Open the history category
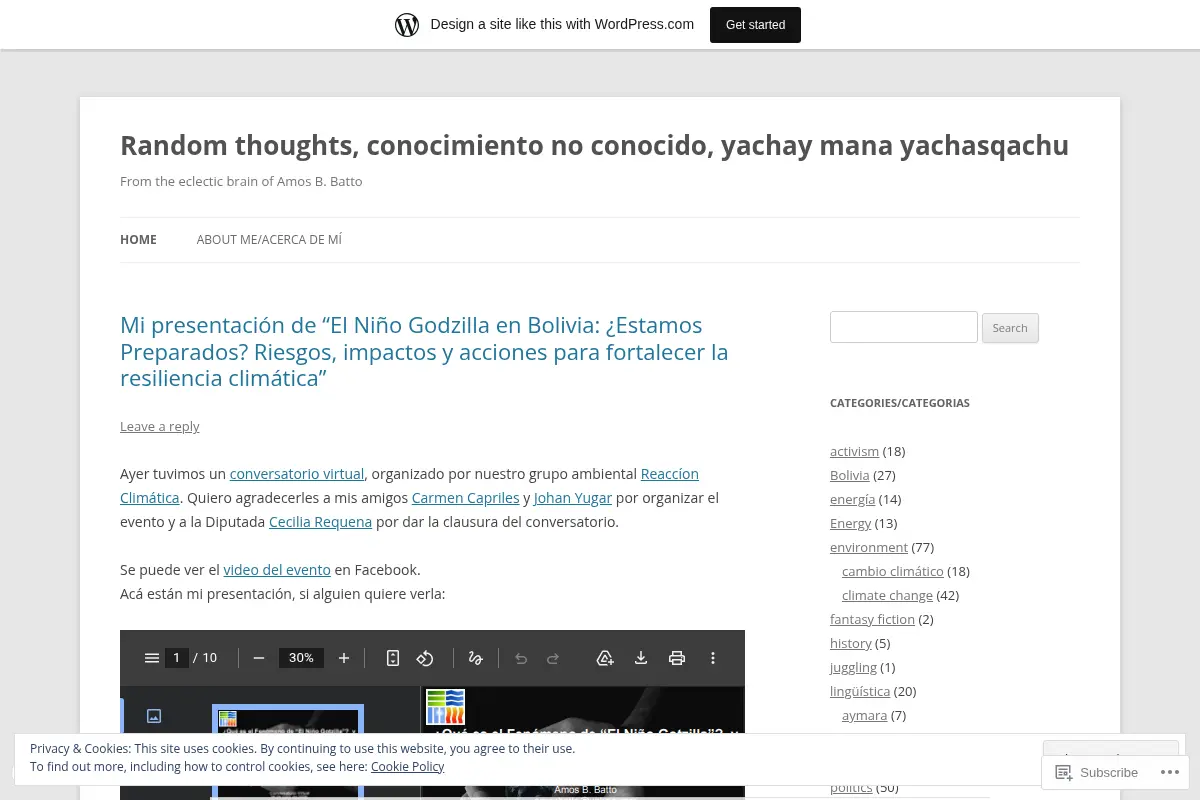The height and width of the screenshot is (800, 1200). 851,643
